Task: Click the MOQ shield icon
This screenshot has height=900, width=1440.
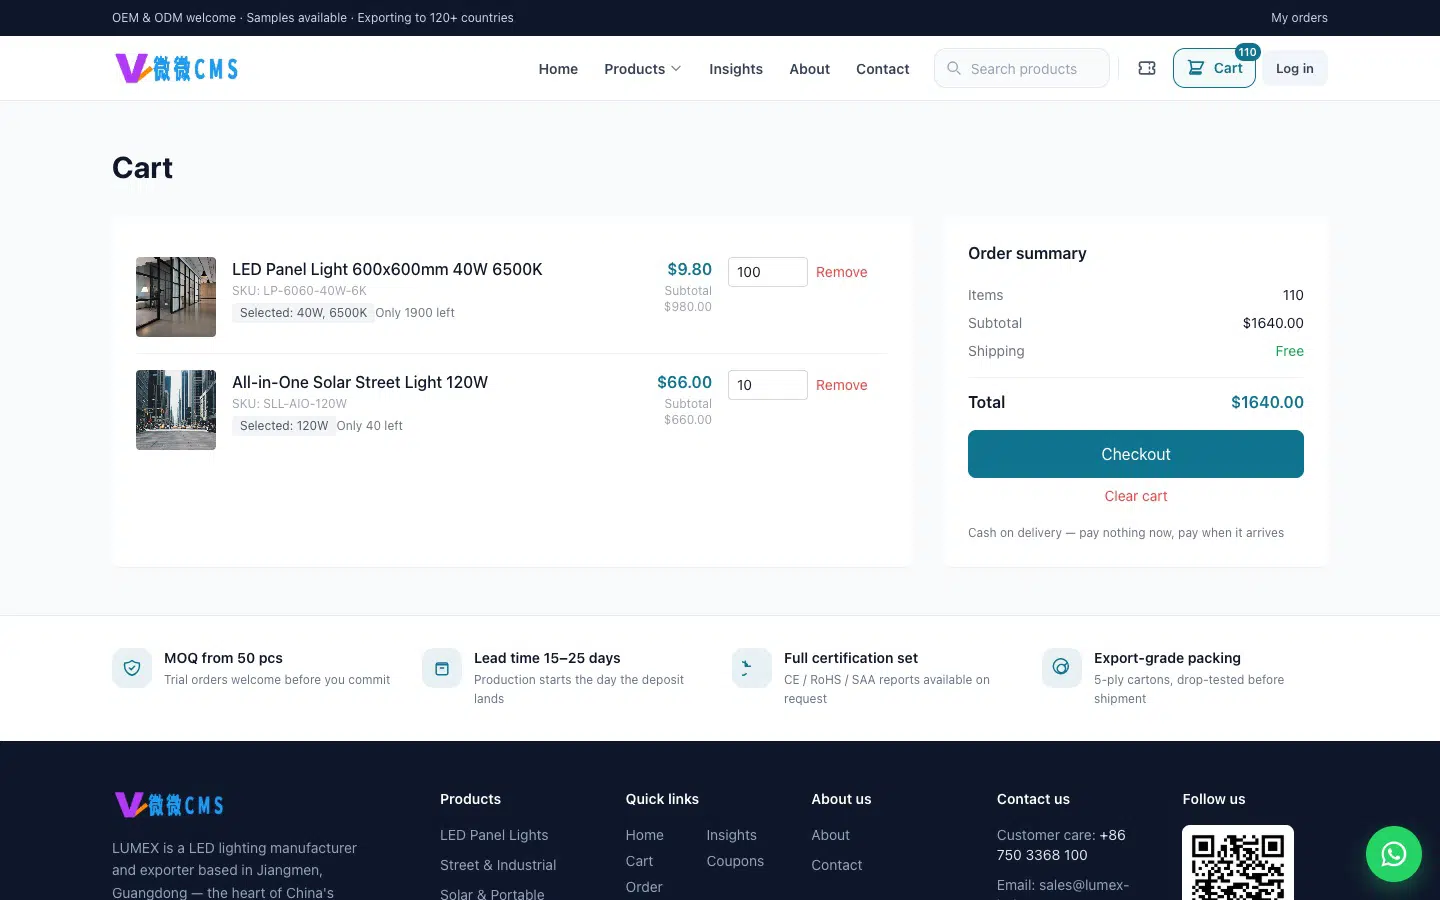Action: pos(132,668)
